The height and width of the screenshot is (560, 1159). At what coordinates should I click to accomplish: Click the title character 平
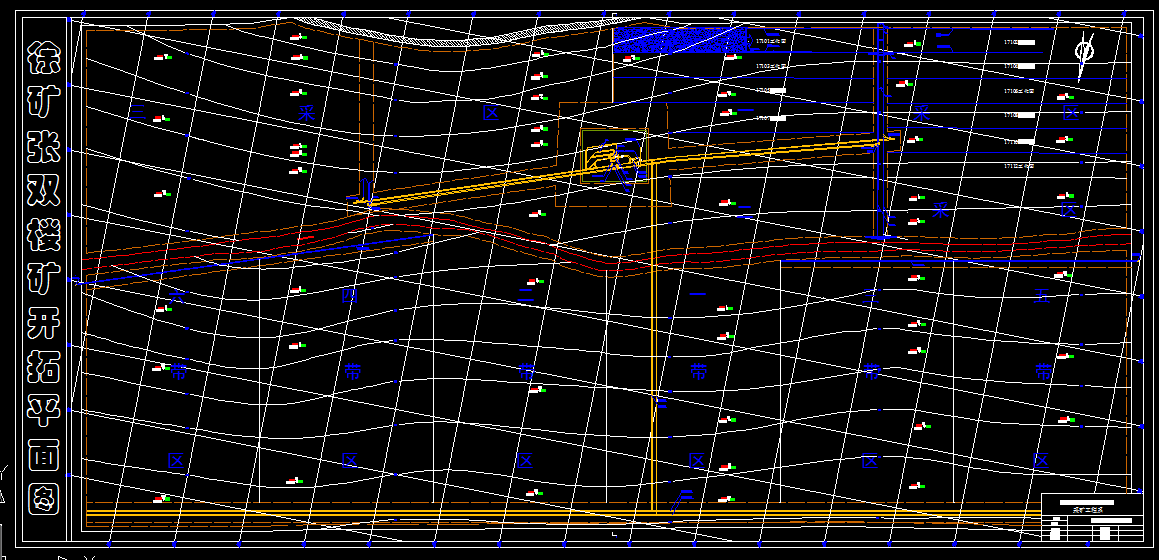click(43, 412)
